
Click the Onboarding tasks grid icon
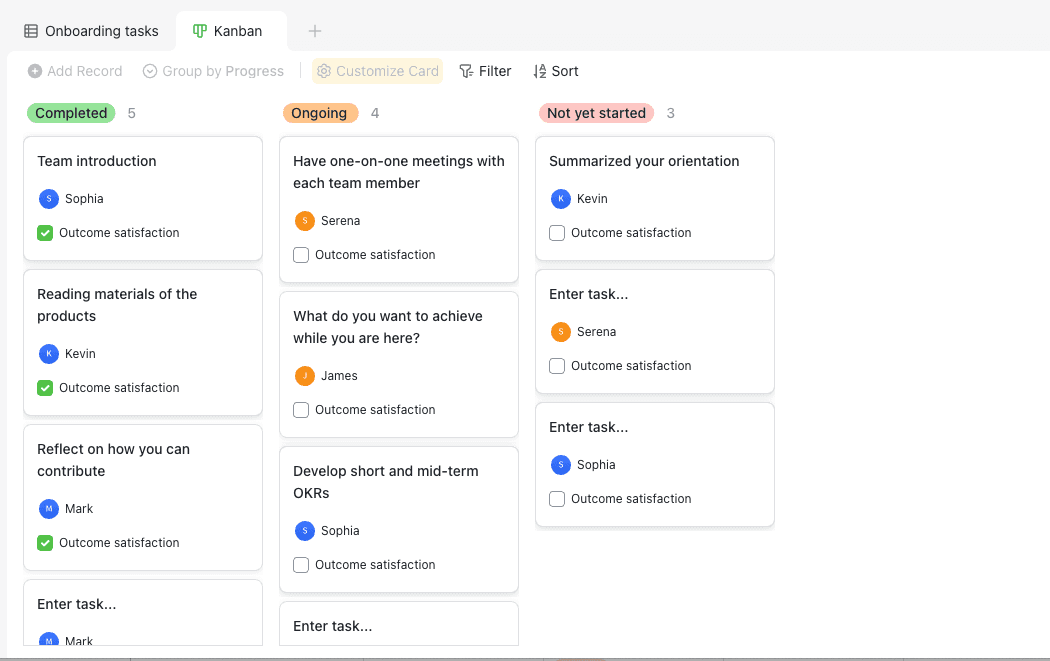31,31
